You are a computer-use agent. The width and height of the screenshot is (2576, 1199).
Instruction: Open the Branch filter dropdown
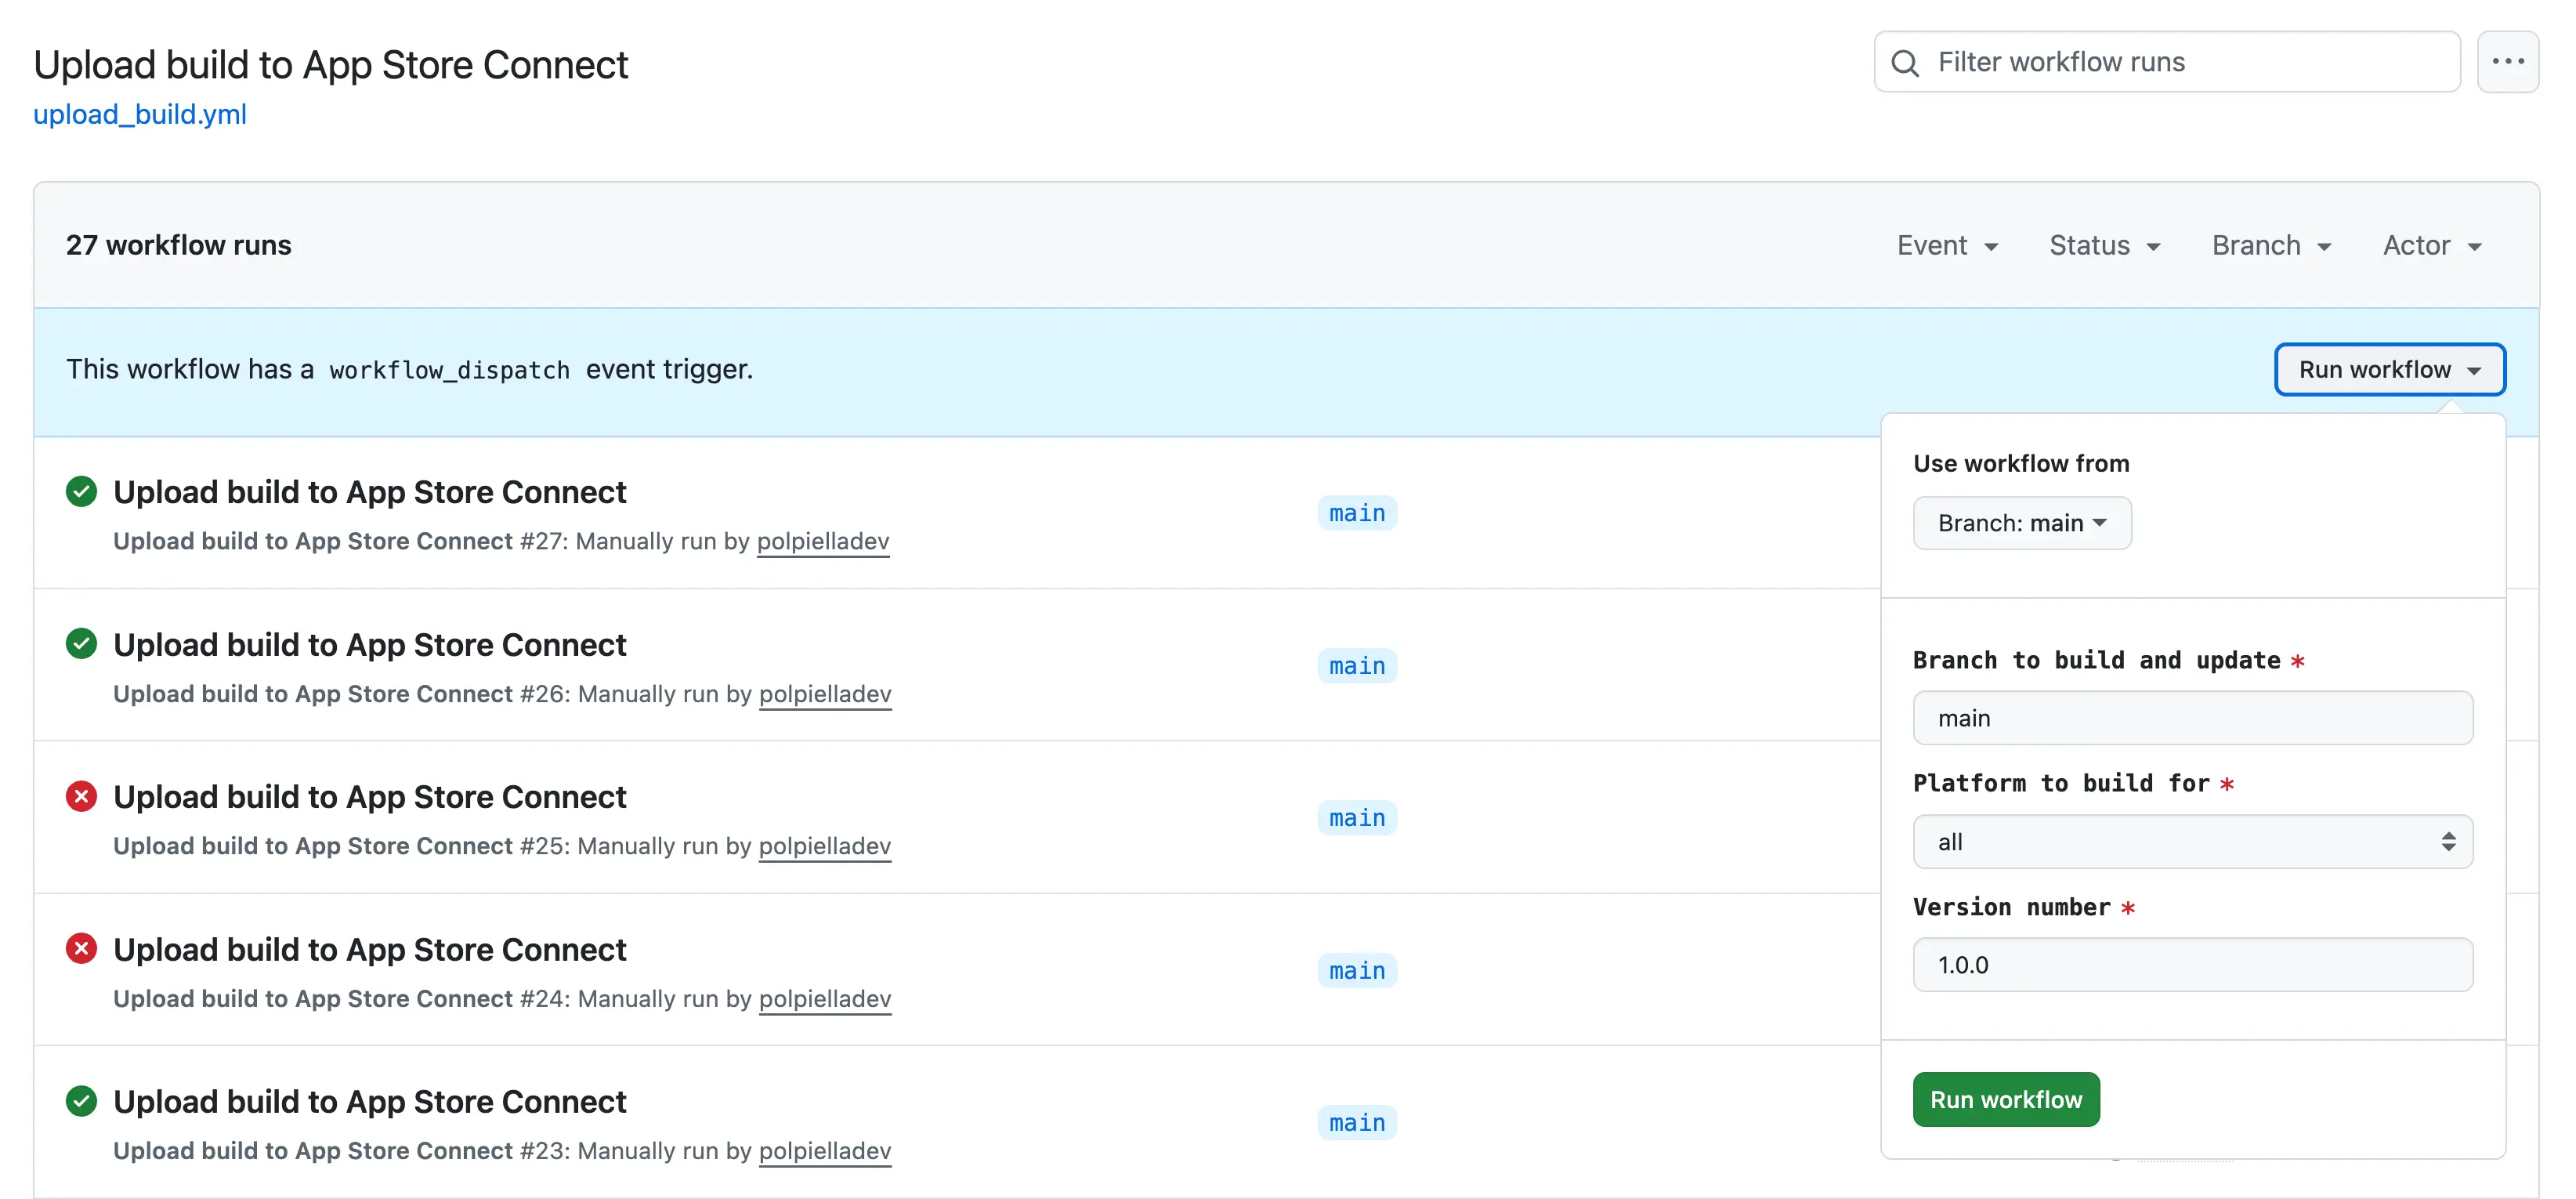click(2271, 245)
